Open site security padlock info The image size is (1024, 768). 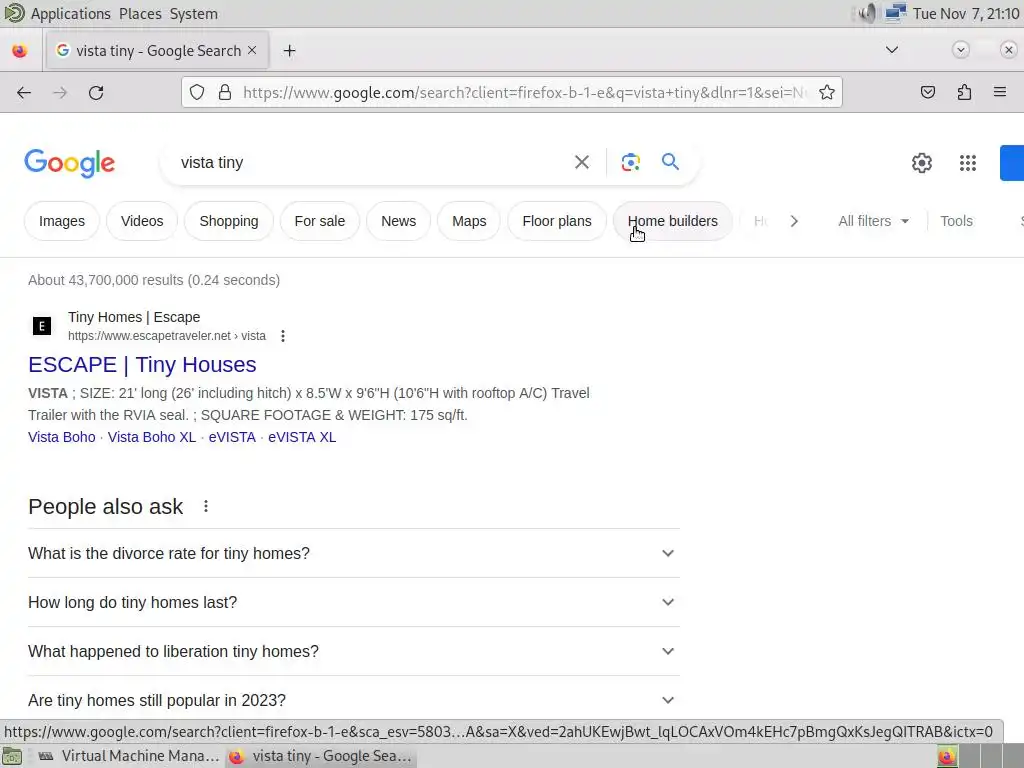(225, 93)
